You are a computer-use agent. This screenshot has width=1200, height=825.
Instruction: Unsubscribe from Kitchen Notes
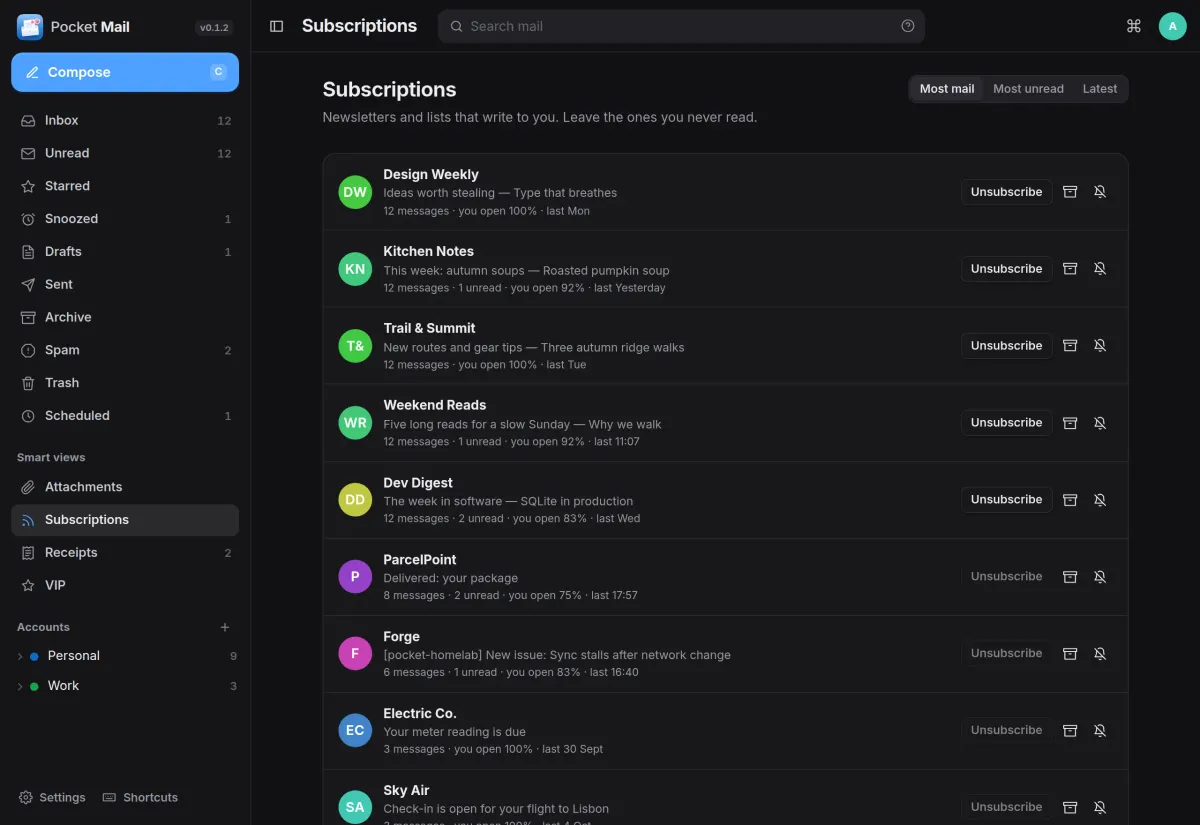pyautogui.click(x=1007, y=269)
